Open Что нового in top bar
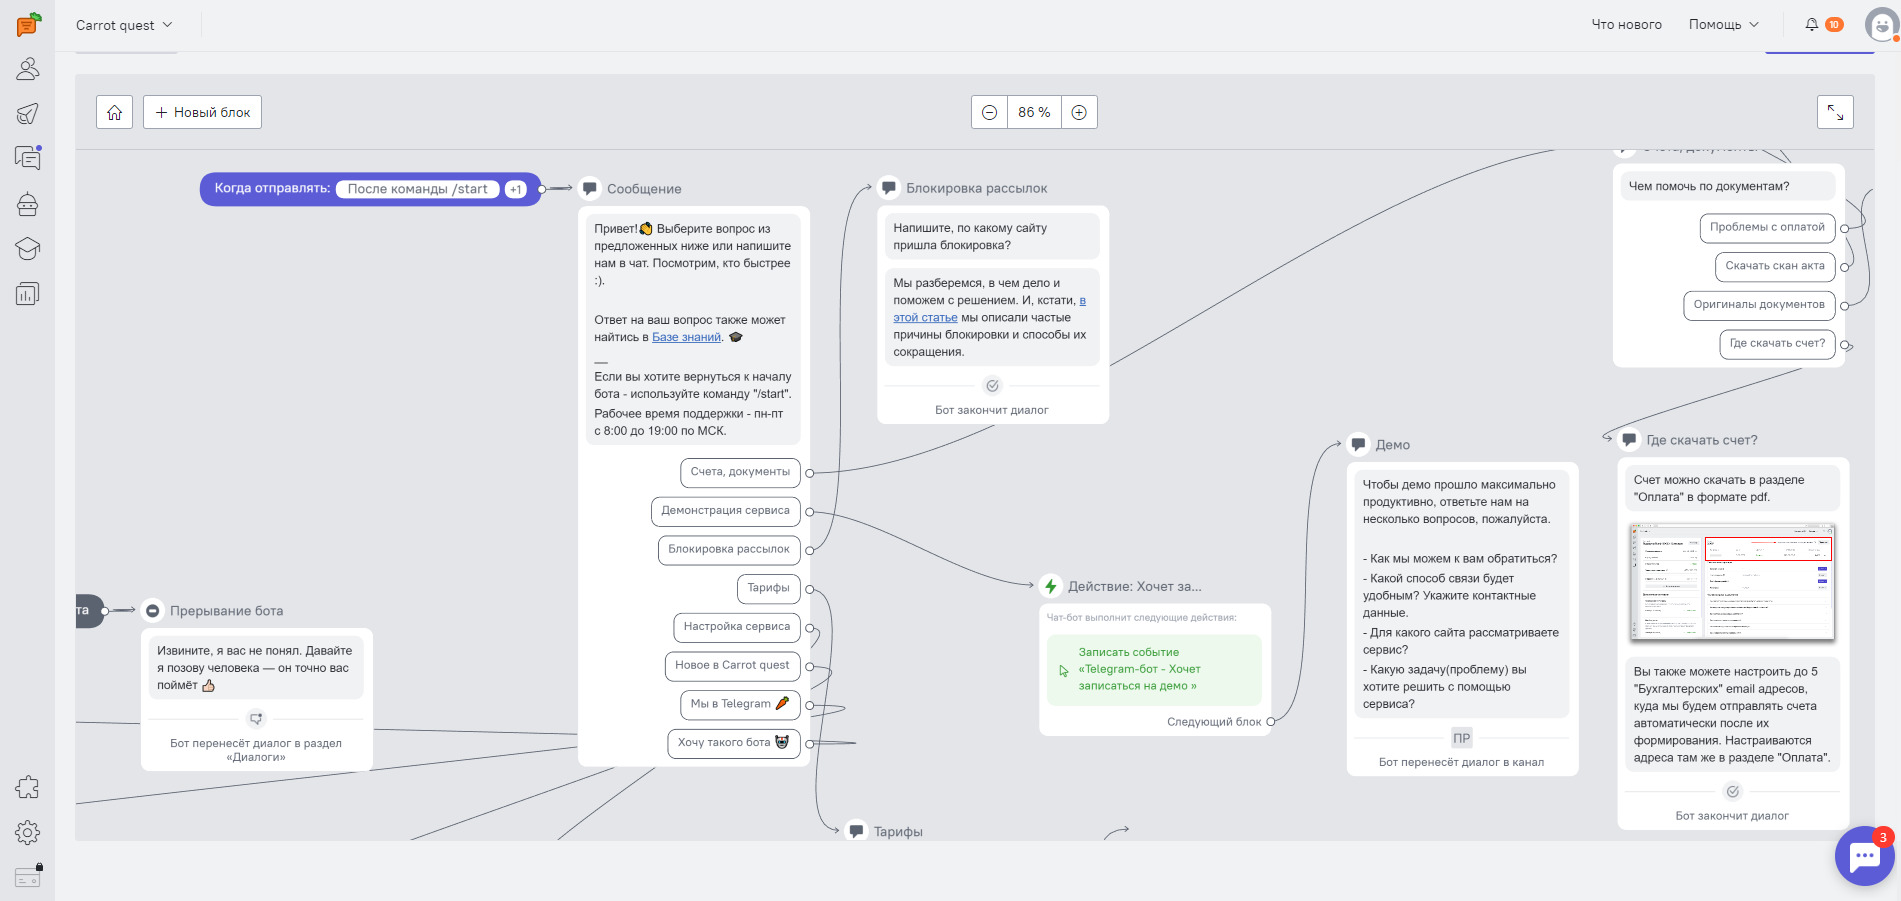The width and height of the screenshot is (1901, 901). click(1626, 25)
